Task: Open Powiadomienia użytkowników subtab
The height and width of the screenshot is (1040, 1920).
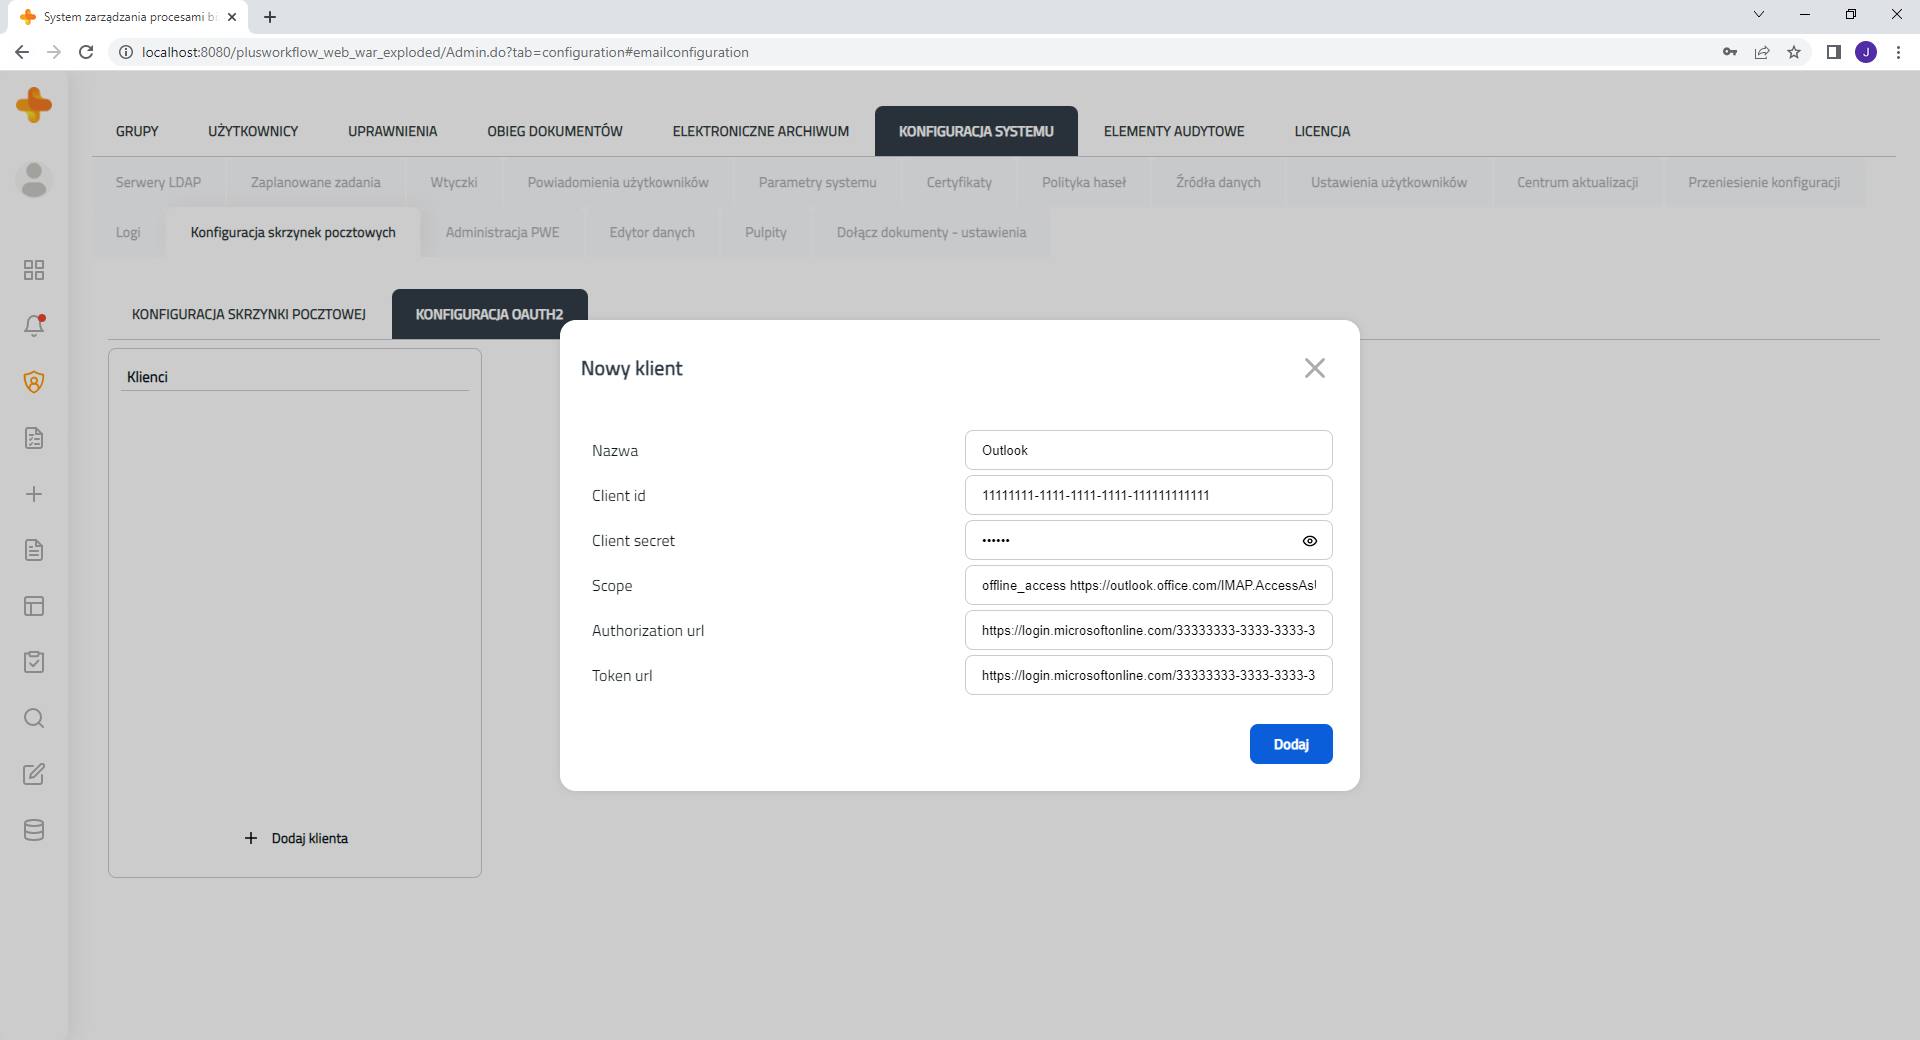Action: coord(618,182)
